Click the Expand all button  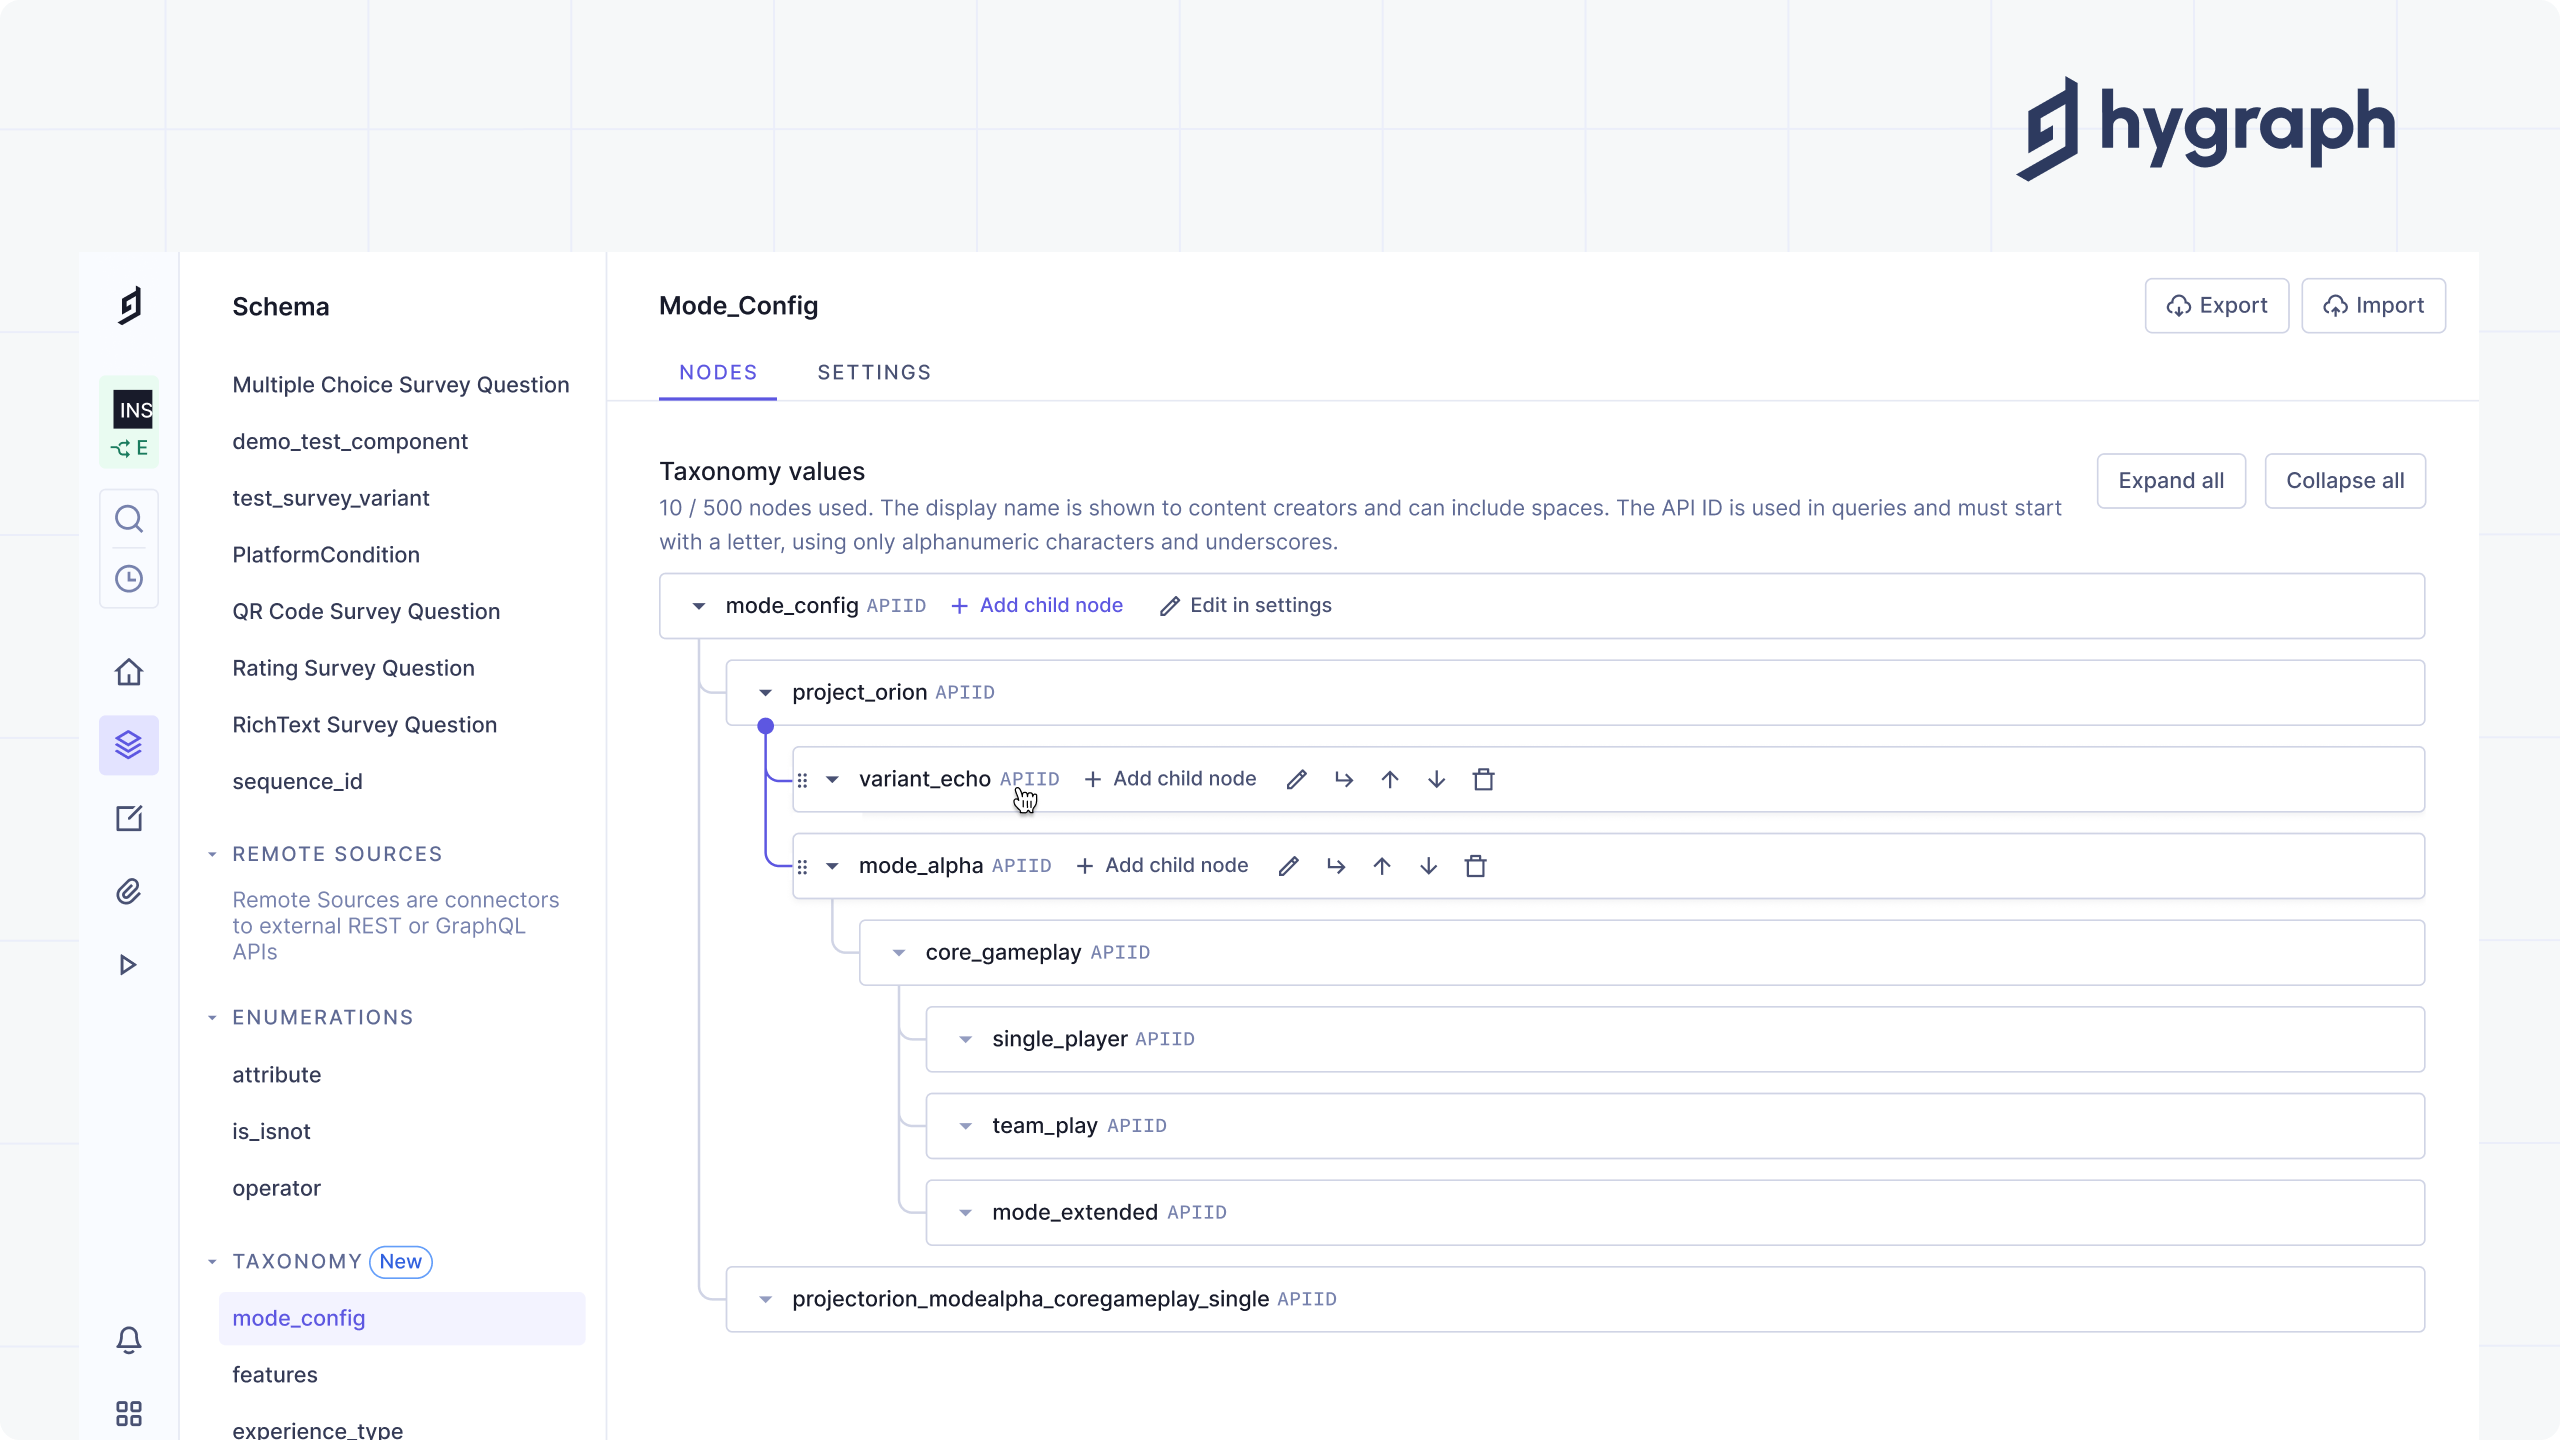[2171, 481]
